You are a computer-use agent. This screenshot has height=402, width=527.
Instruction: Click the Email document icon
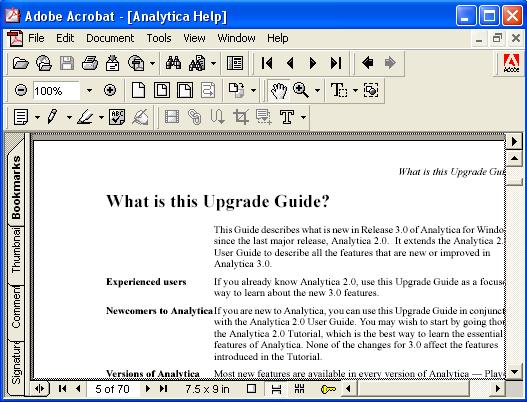pyautogui.click(x=112, y=63)
